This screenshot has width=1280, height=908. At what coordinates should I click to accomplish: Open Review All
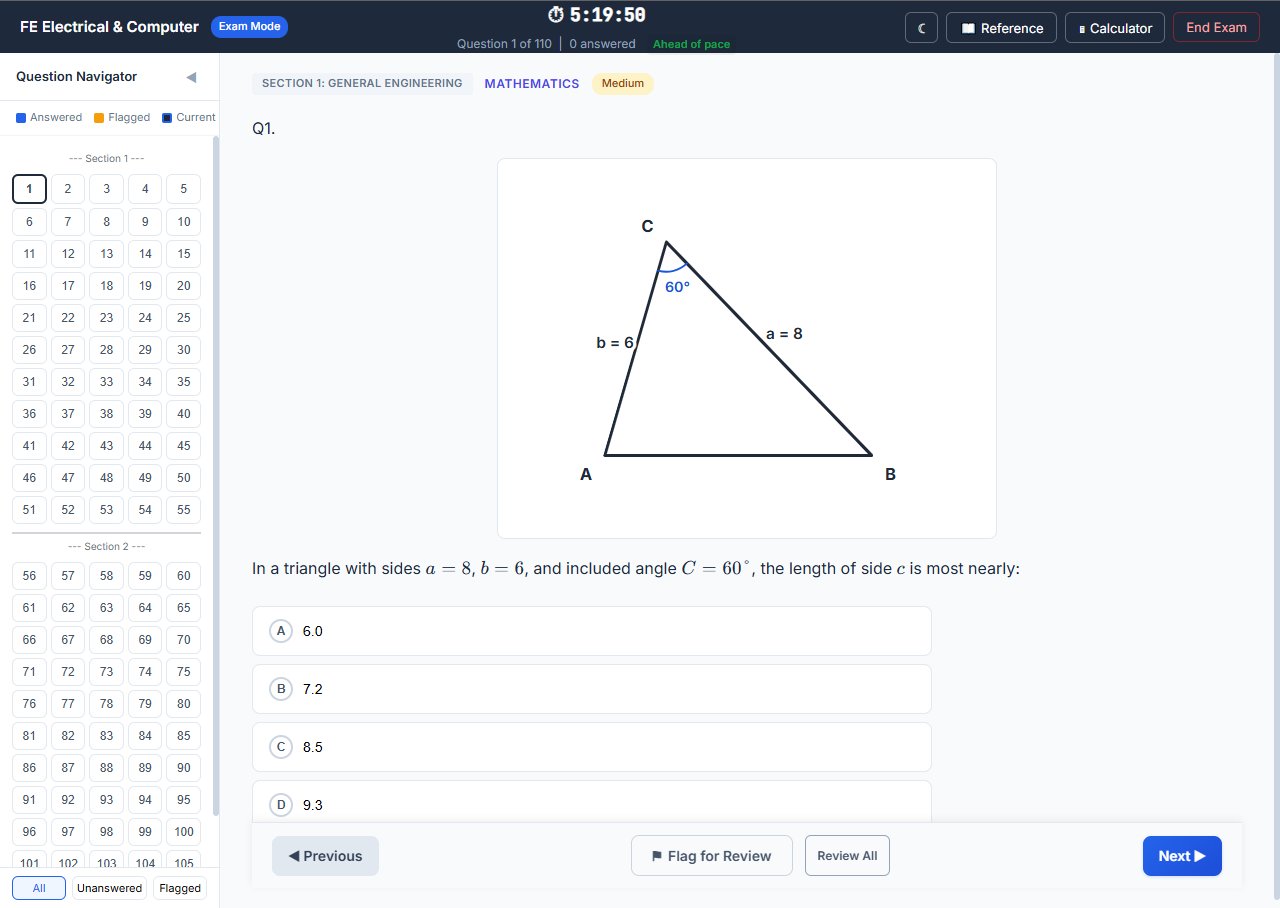tap(847, 856)
